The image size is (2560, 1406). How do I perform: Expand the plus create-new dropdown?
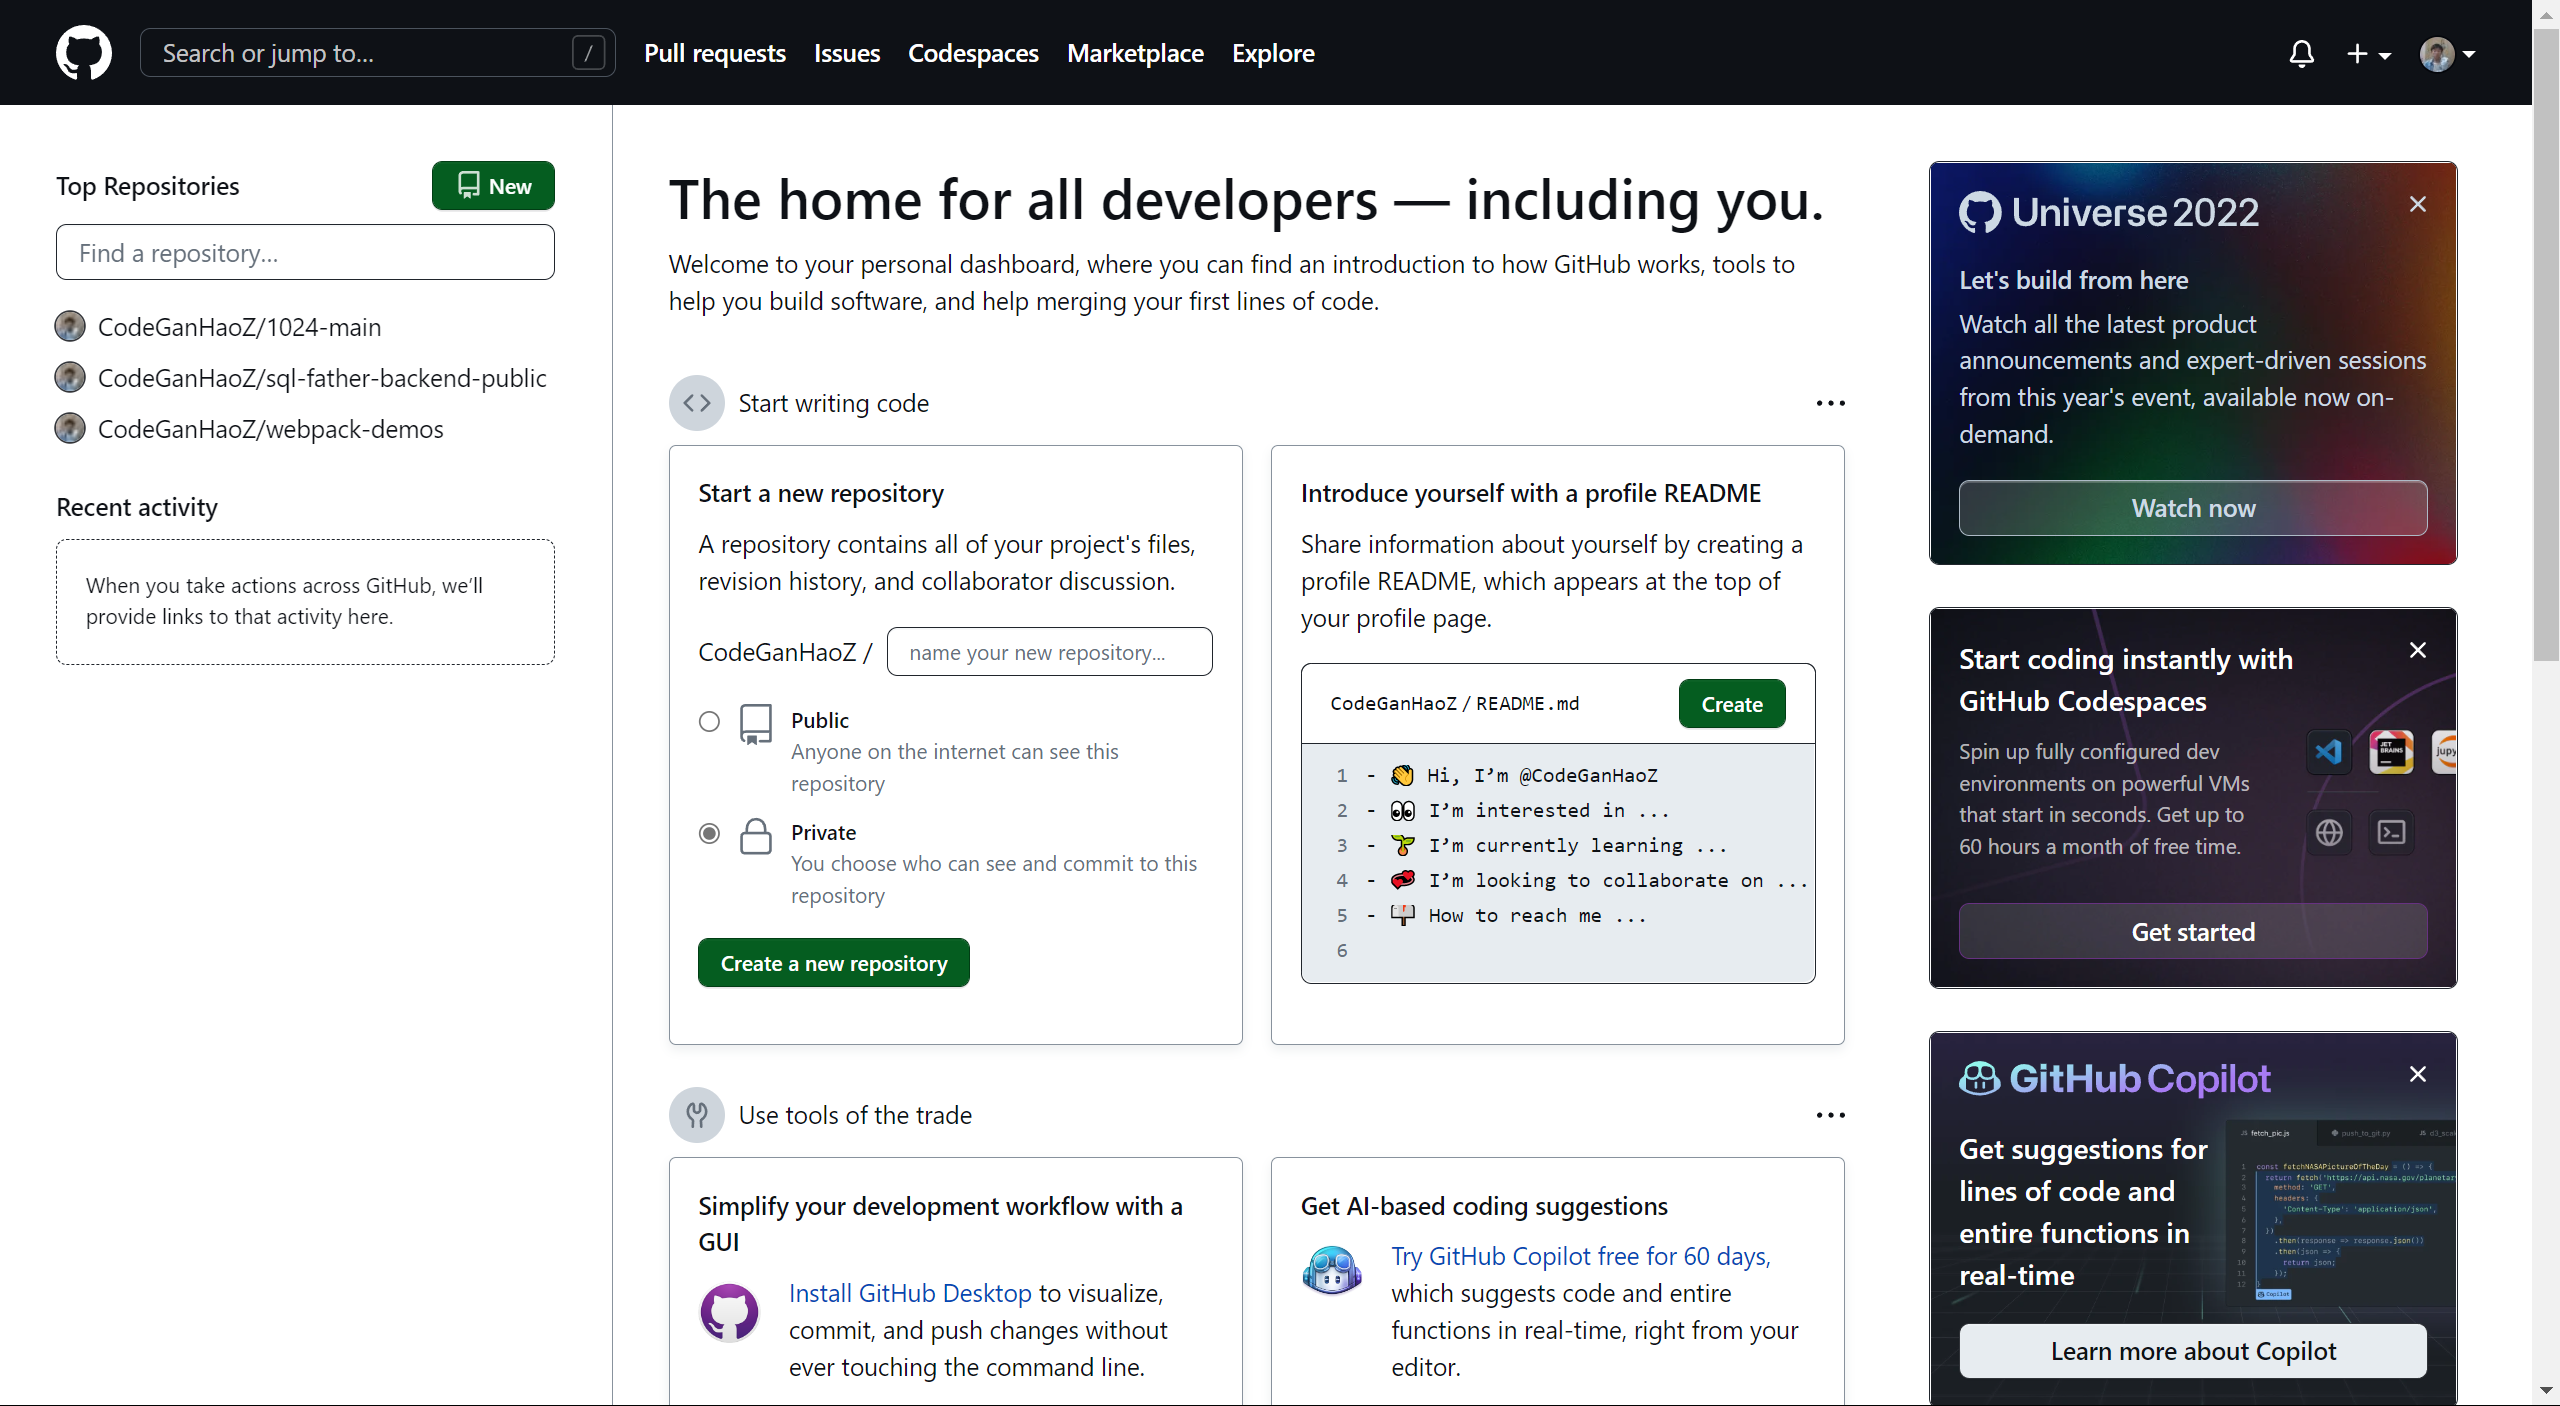2368,53
